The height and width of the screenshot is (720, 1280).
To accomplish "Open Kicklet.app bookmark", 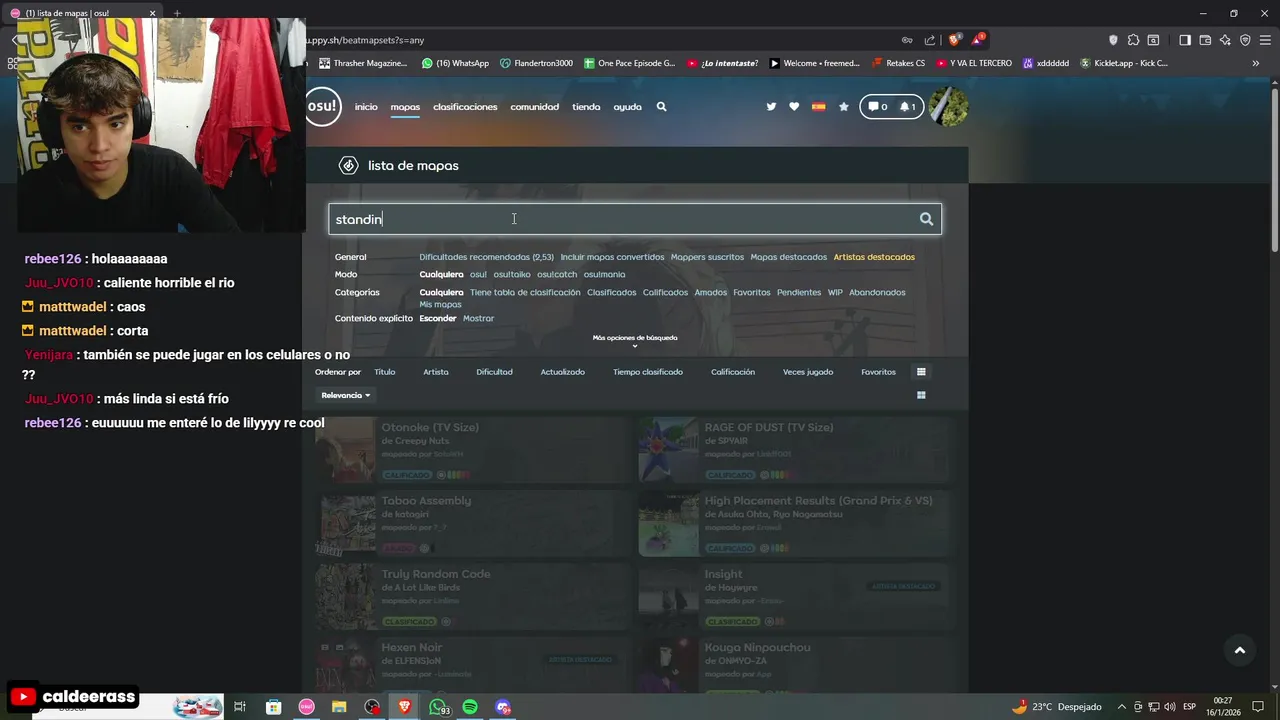I will coord(1124,63).
